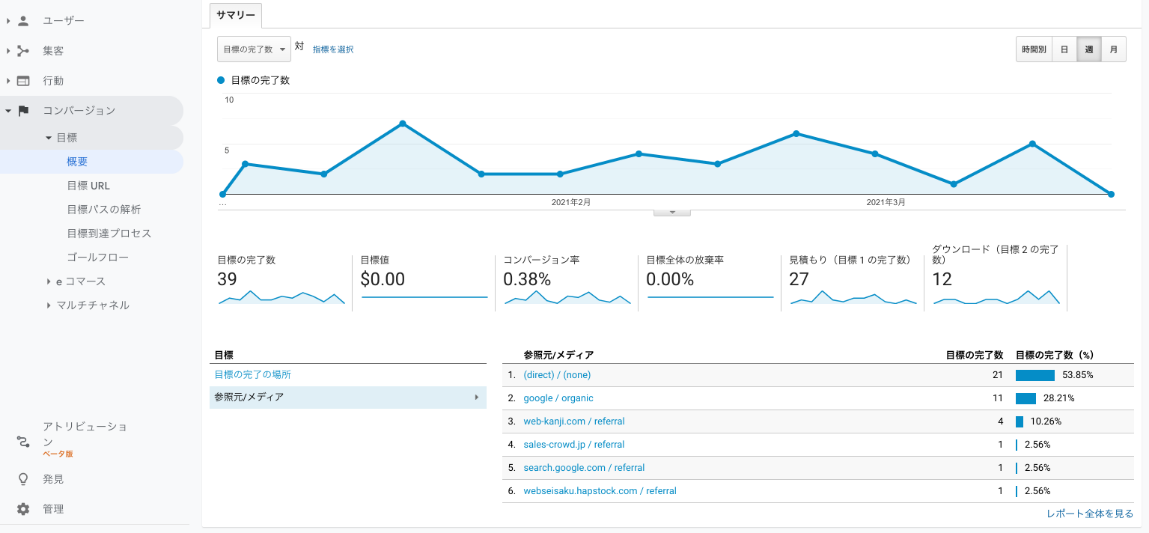Image resolution: width=1149 pixels, height=533 pixels.
Task: Expand the マルチチャネル tree section
Action: [x=49, y=305]
